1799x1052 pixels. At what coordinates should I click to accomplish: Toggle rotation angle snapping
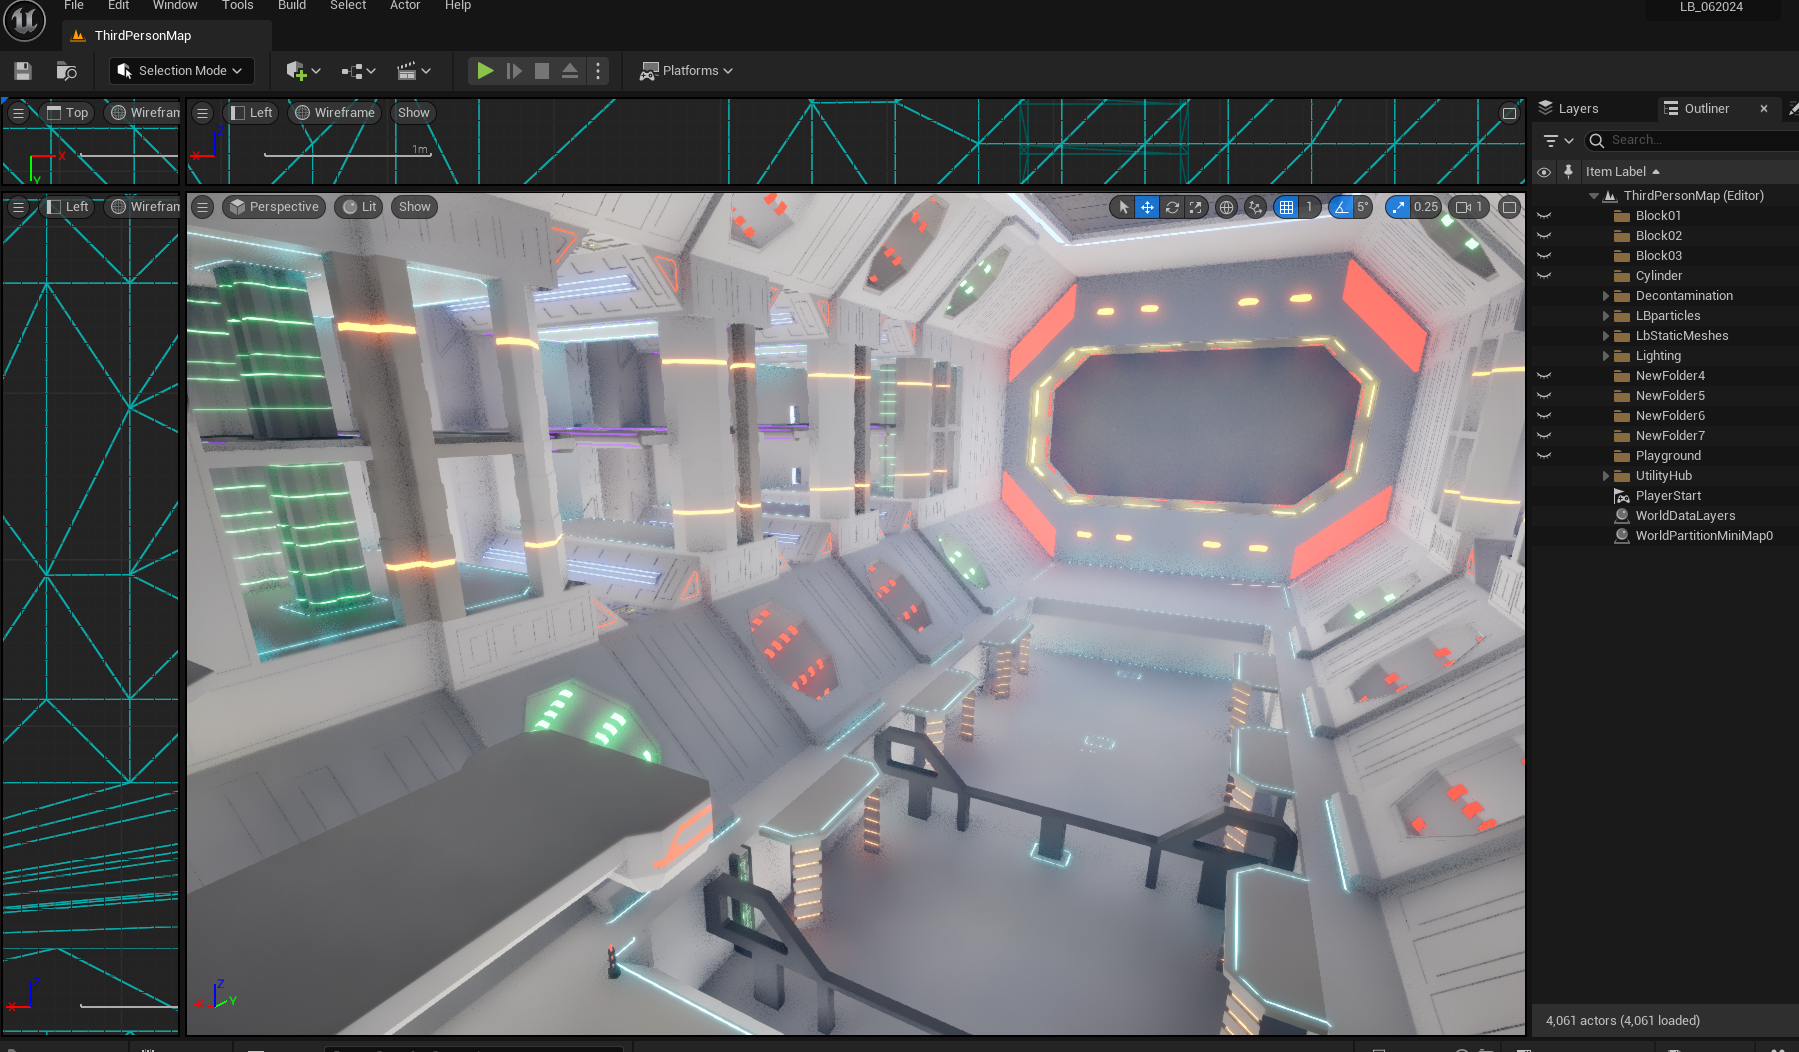point(1341,207)
